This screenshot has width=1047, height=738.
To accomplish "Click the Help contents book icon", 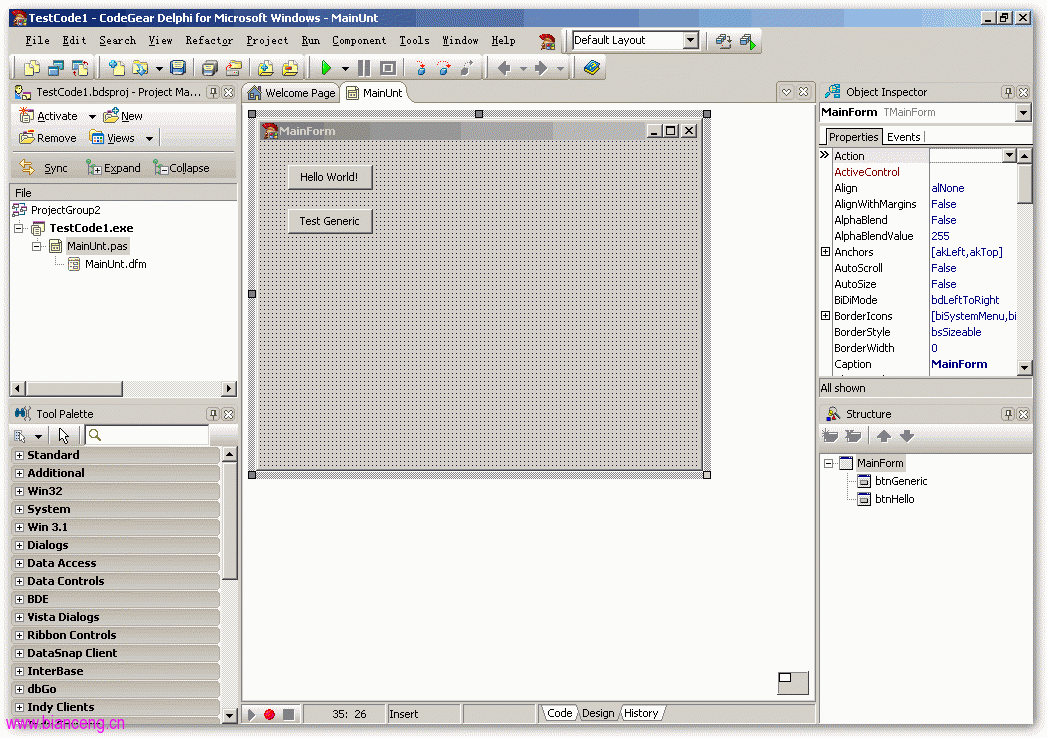I will coord(592,67).
